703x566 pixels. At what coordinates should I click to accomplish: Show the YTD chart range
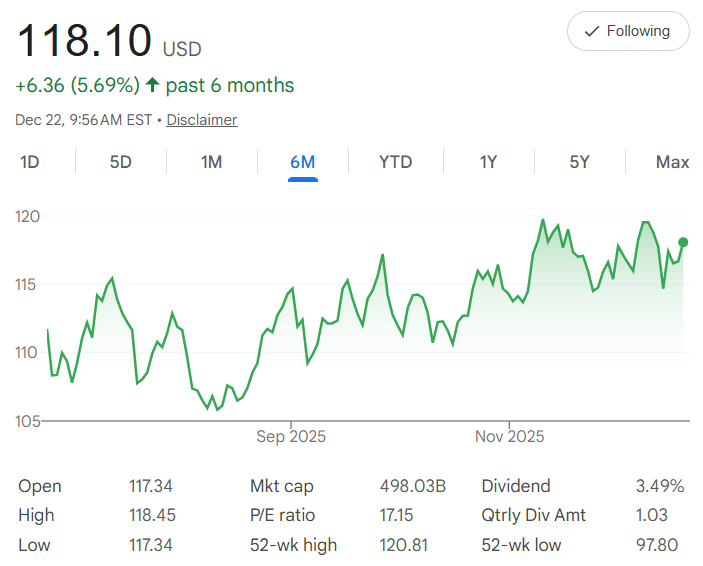[395, 162]
